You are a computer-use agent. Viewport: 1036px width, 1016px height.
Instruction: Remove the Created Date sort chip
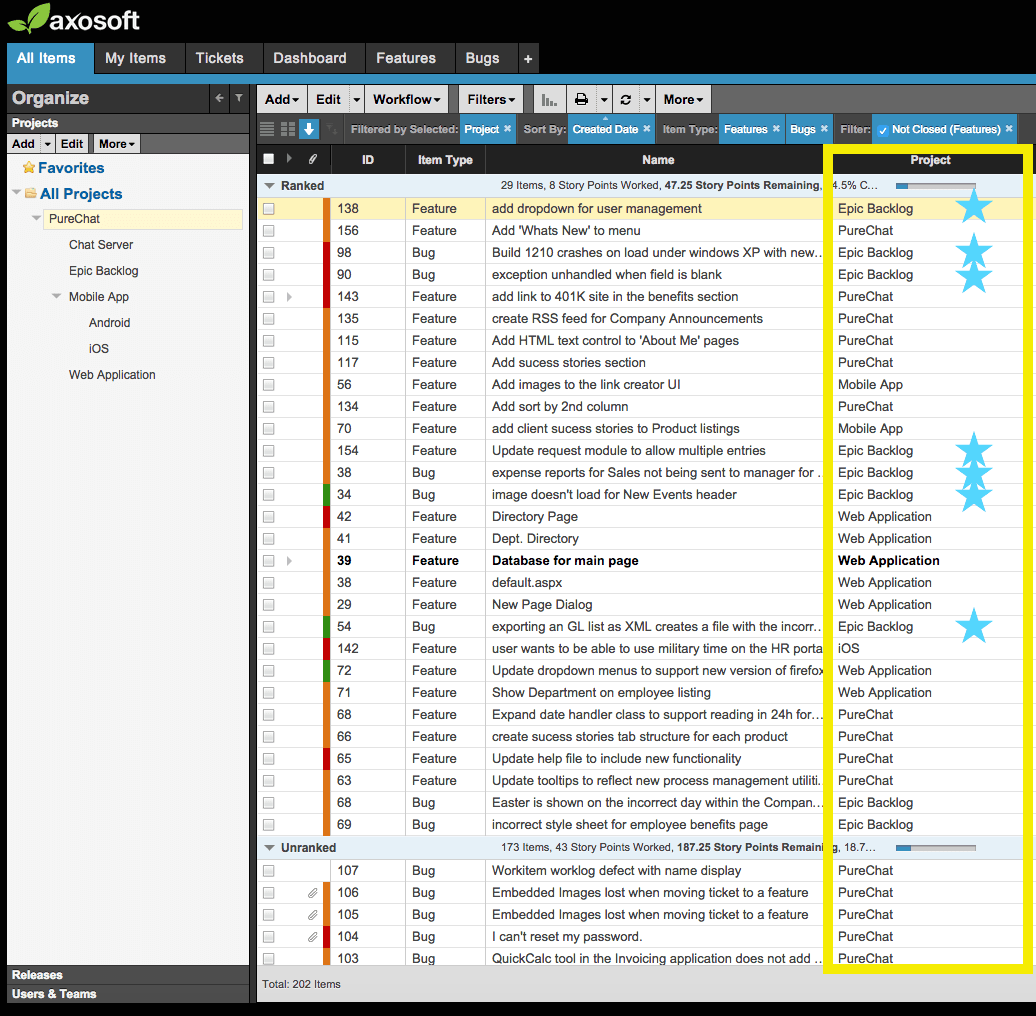[x=647, y=129]
